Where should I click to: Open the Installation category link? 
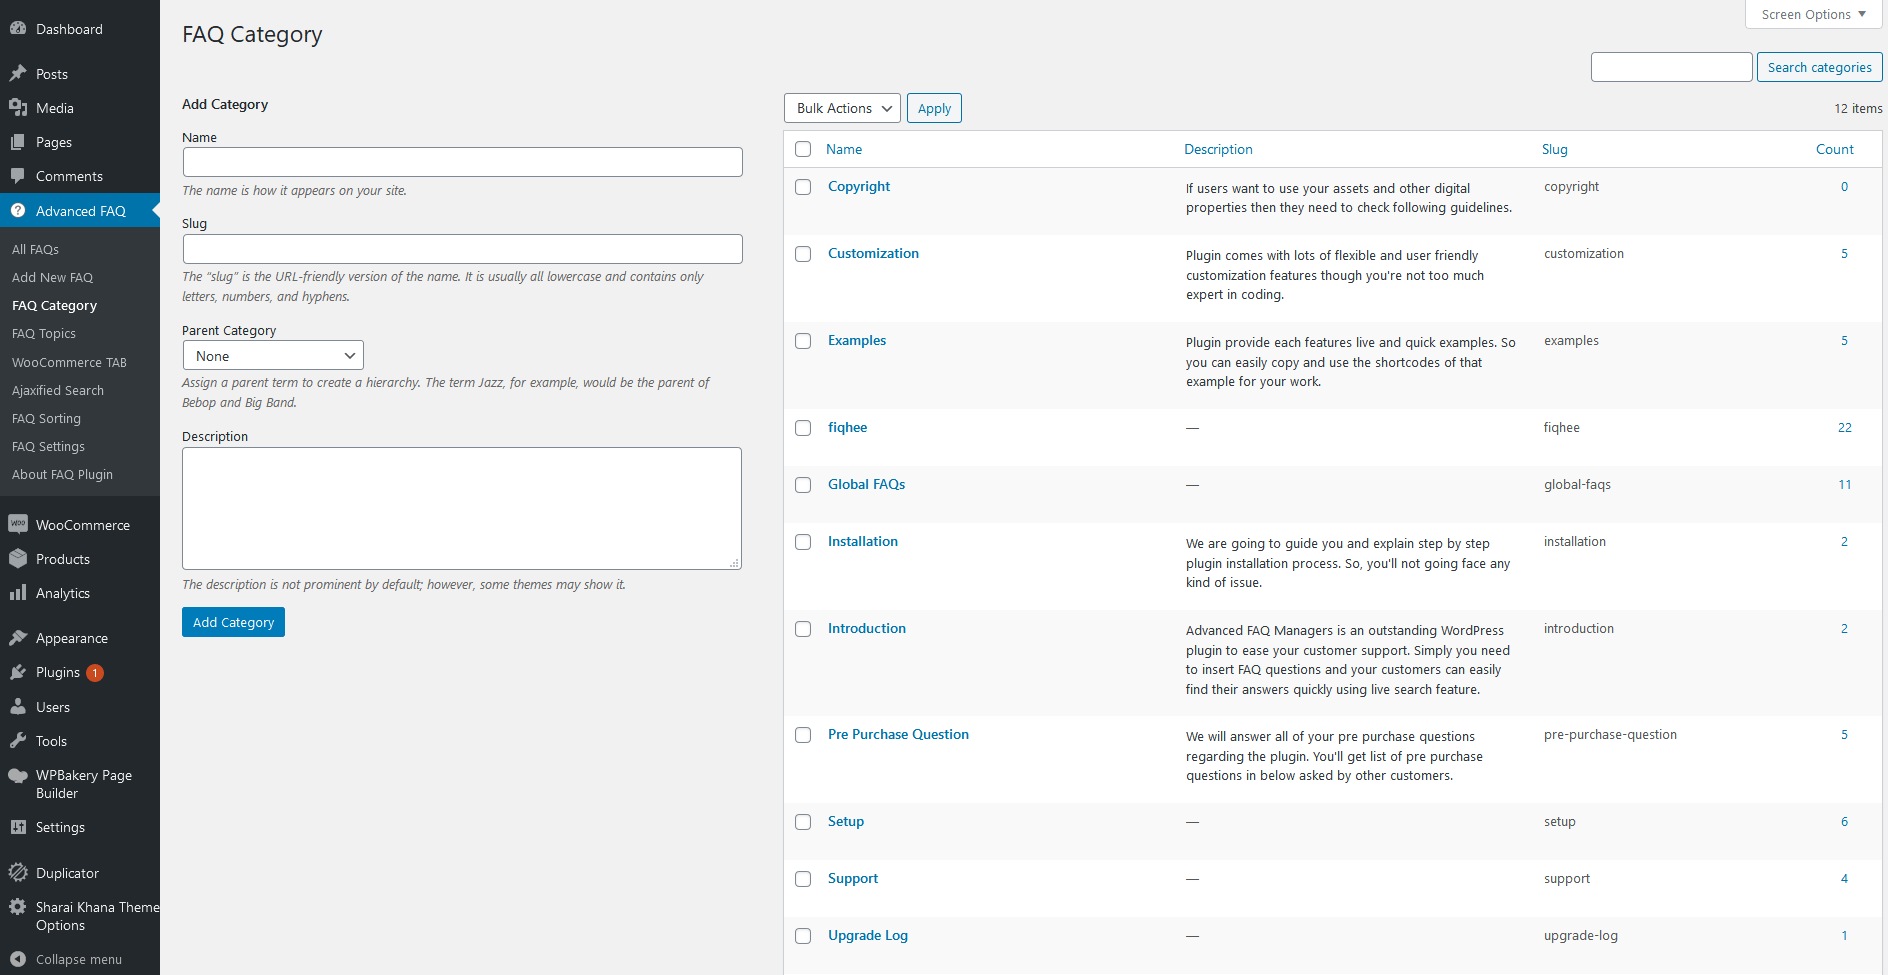pos(863,541)
